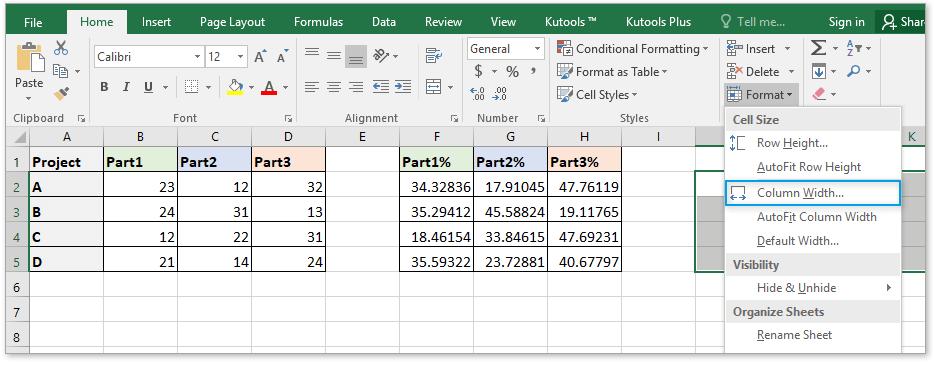Open the General number format dropdown
Viewport: 934px width, 365px height.
click(x=537, y=49)
